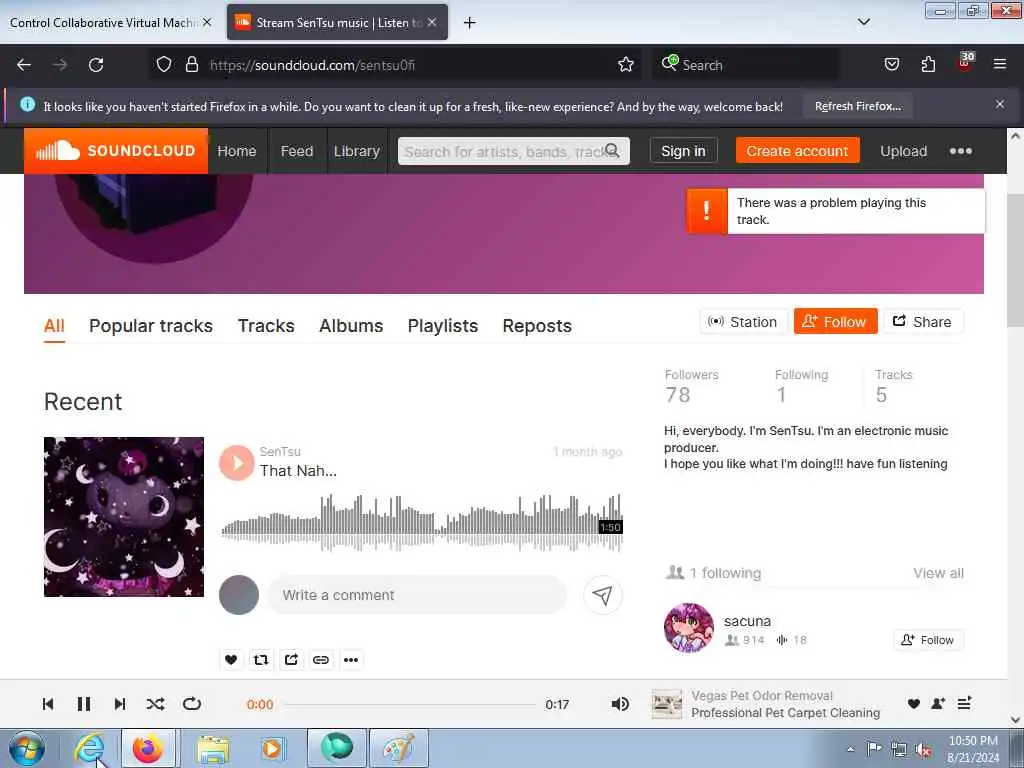Copy link of track That Nah...
The width and height of the screenshot is (1024, 768).
click(321, 660)
